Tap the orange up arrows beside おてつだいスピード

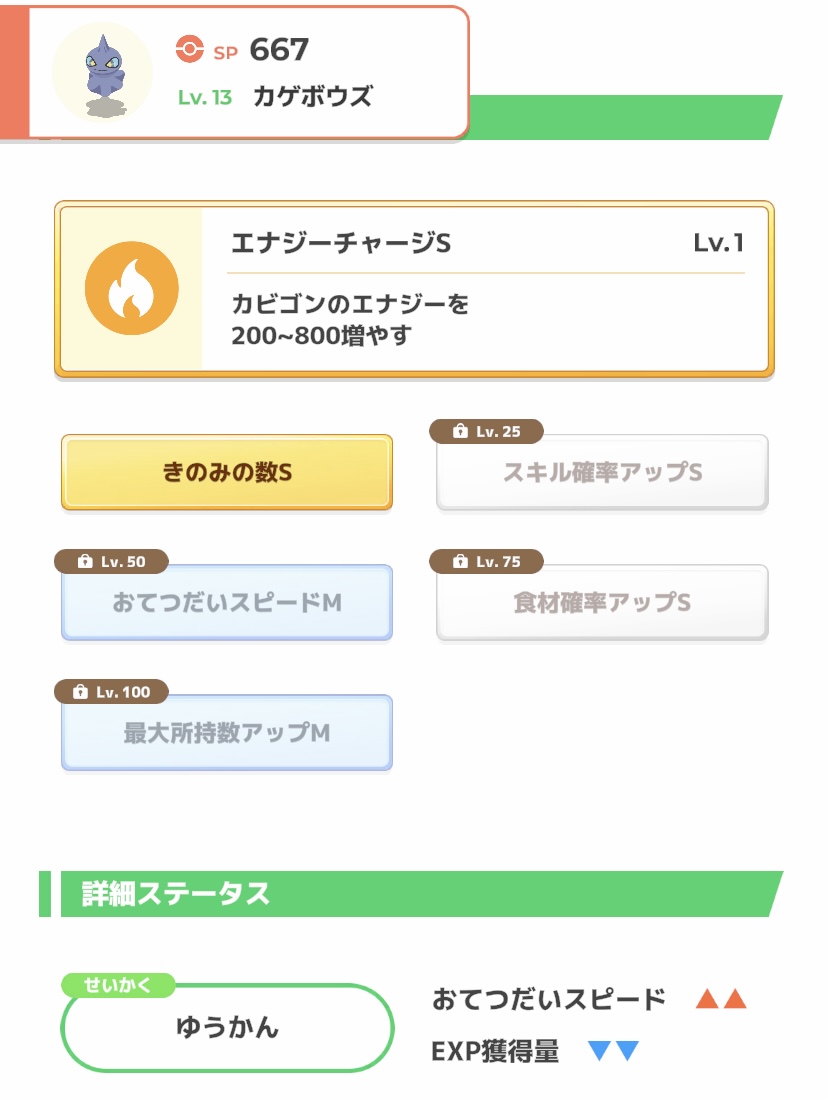pyautogui.click(x=721, y=999)
